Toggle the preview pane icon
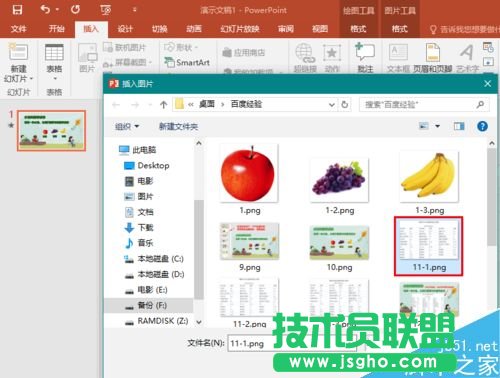Viewport: 500px width, 378px height. (459, 126)
